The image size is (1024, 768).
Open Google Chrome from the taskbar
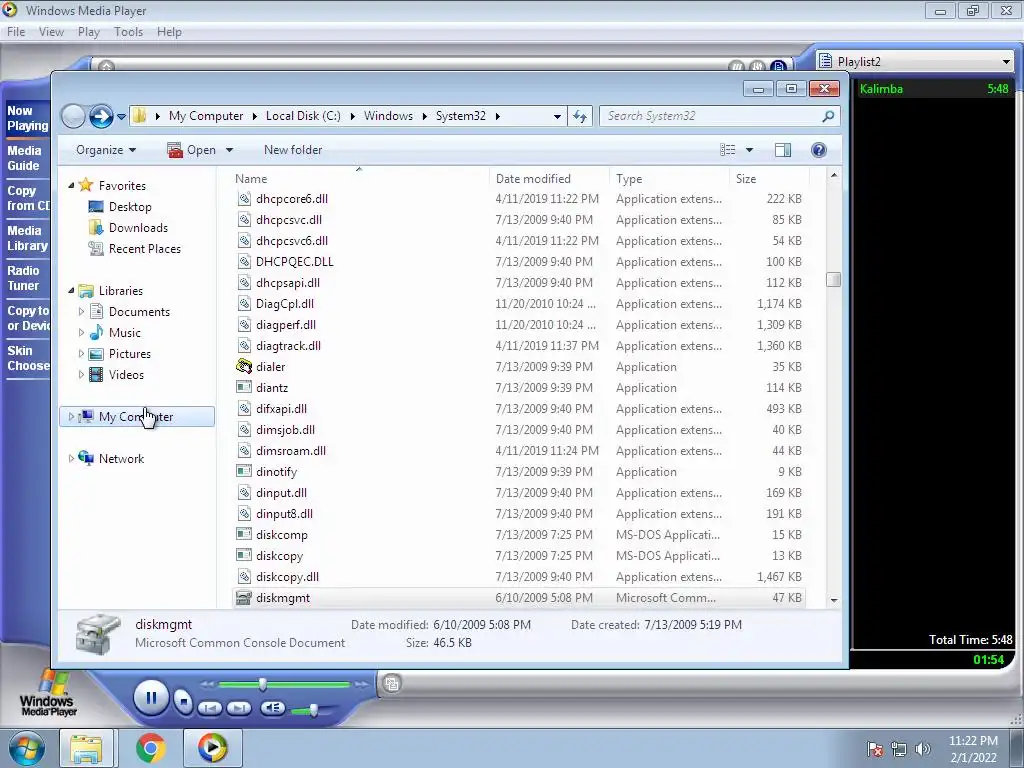pyautogui.click(x=150, y=748)
